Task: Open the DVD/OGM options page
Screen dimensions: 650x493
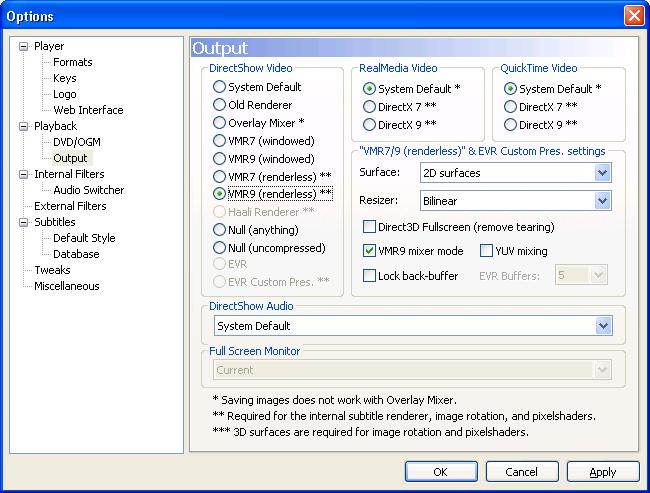Action: 77,142
